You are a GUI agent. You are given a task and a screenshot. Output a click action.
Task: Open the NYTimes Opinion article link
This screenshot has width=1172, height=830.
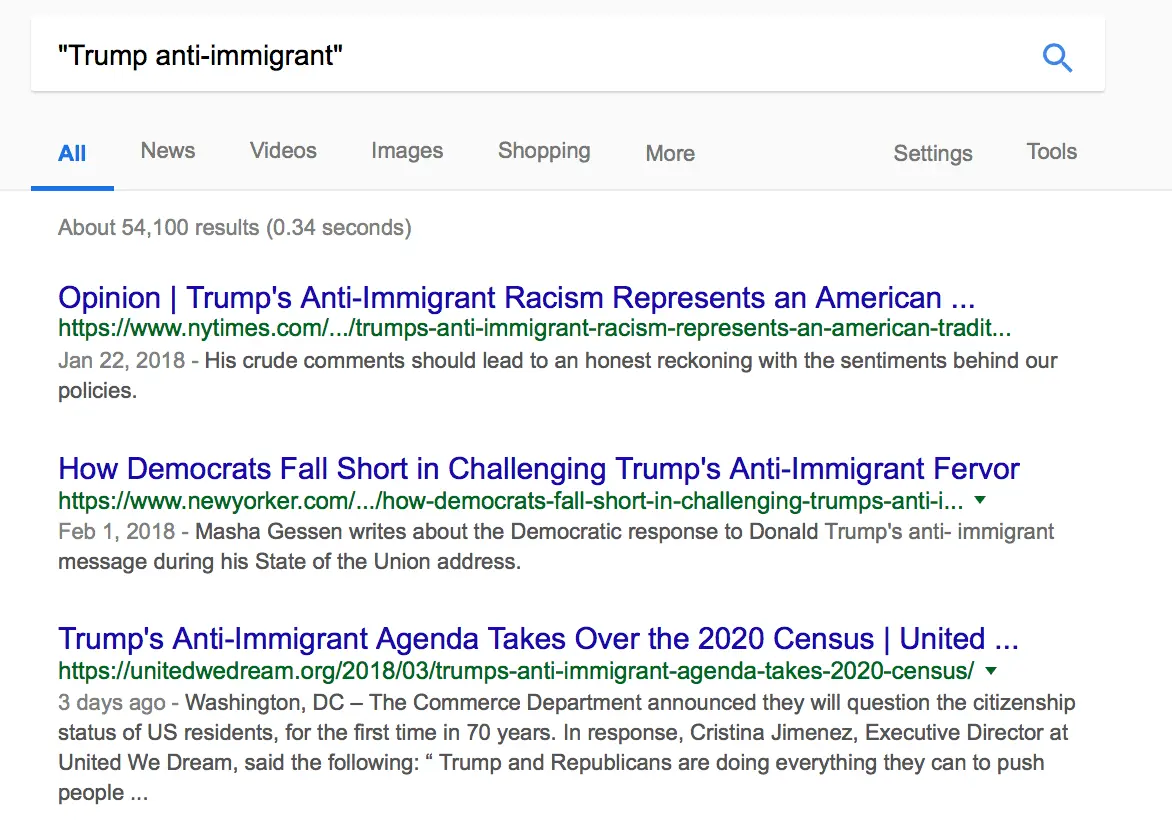516,298
